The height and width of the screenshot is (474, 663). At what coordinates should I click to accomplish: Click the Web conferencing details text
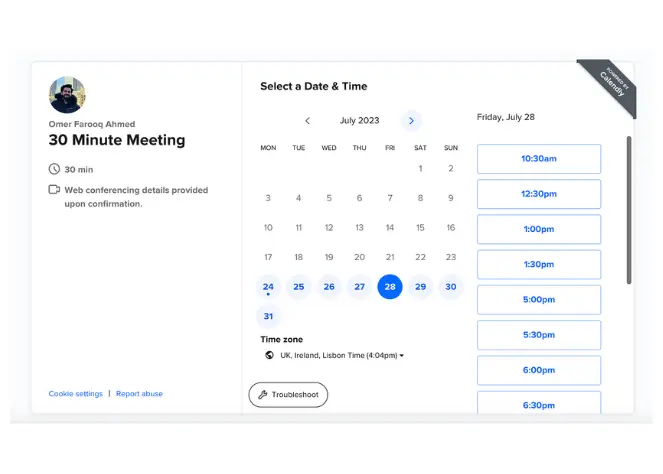136,197
